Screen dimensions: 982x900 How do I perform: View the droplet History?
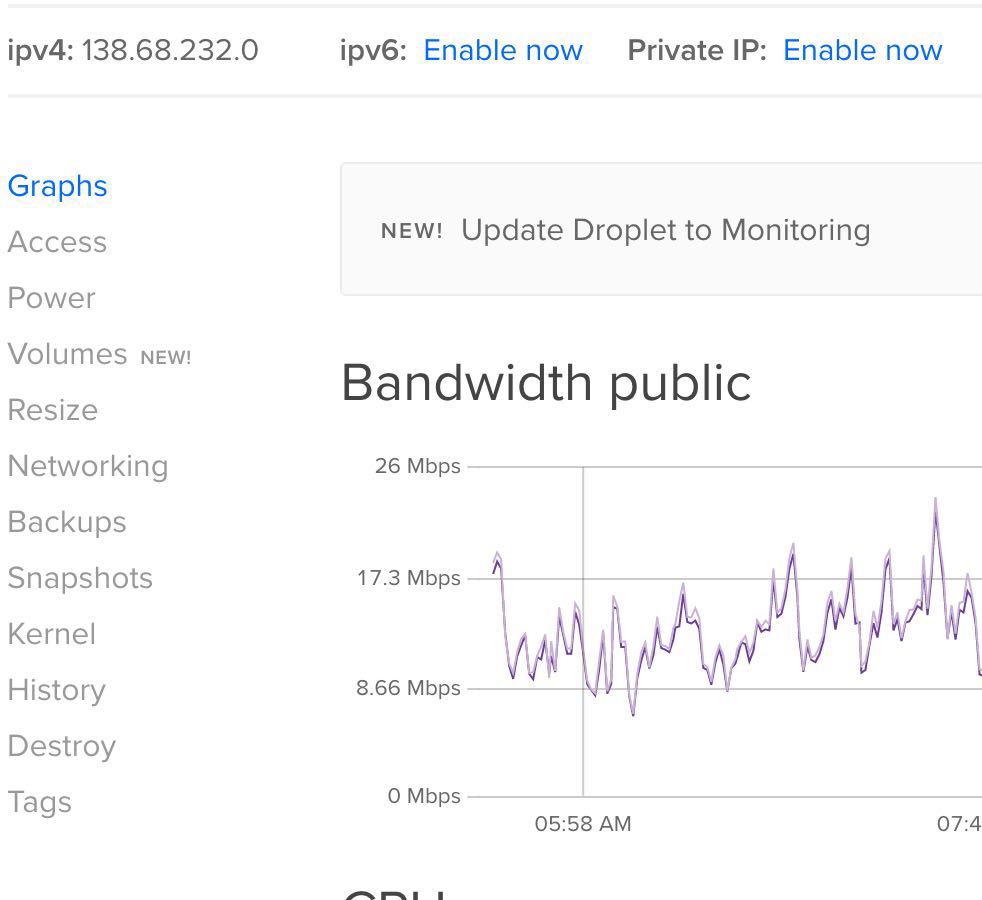click(56, 691)
